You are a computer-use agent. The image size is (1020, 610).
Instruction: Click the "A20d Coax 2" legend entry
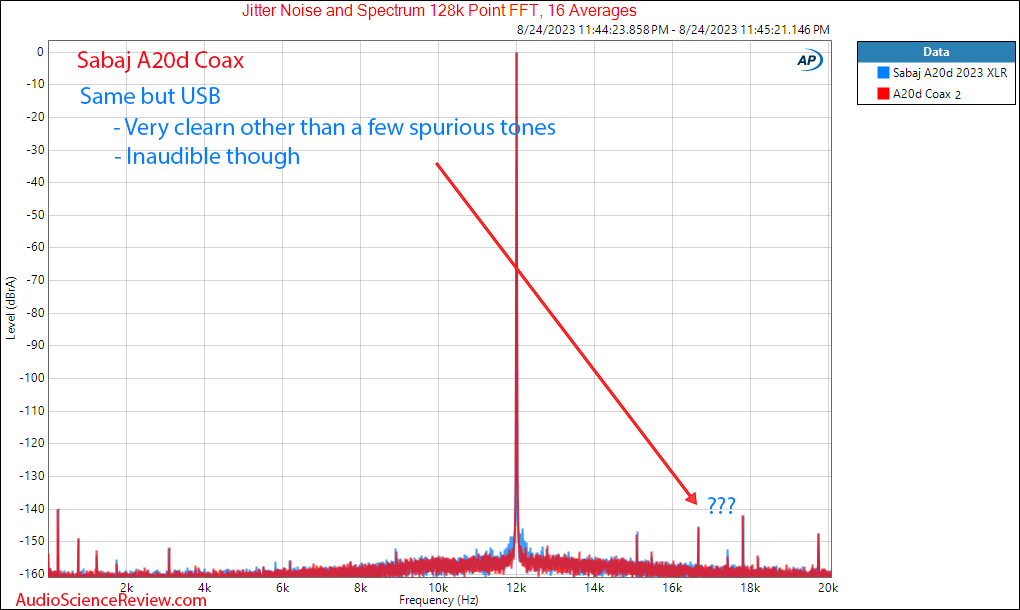(x=926, y=94)
